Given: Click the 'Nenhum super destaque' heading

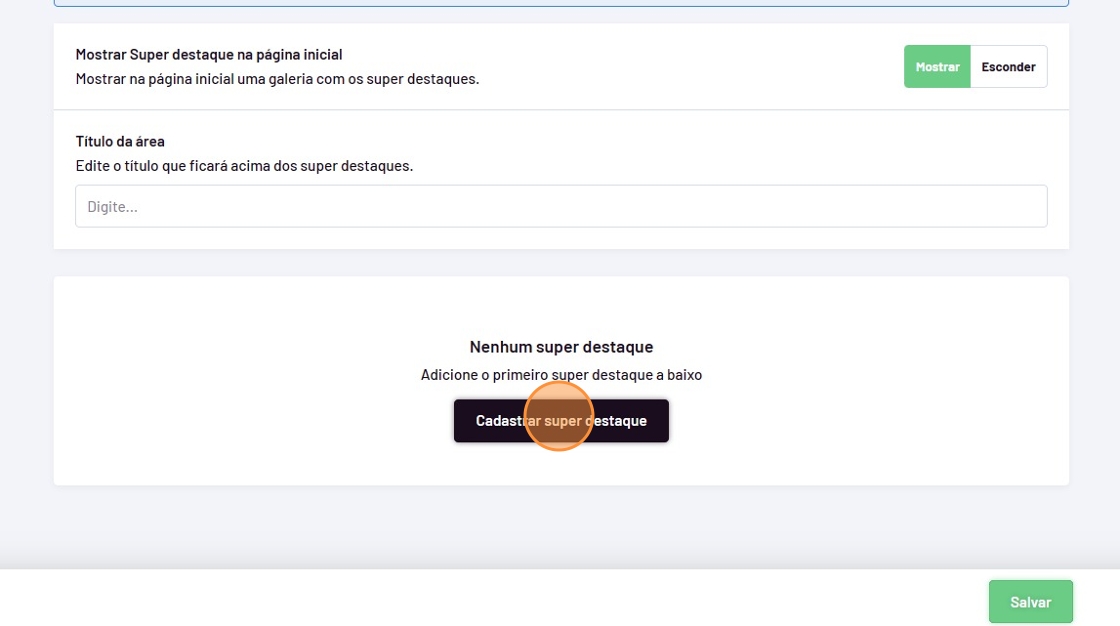Looking at the screenshot, I should (561, 347).
